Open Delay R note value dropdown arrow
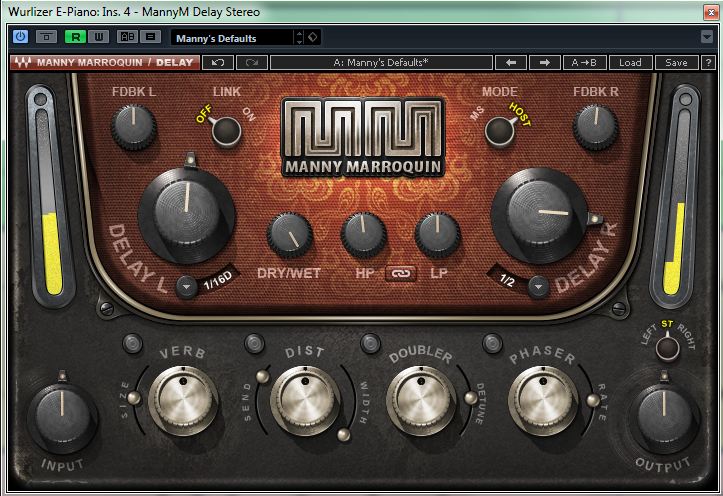Viewport: 723px width, 496px height. coord(538,287)
